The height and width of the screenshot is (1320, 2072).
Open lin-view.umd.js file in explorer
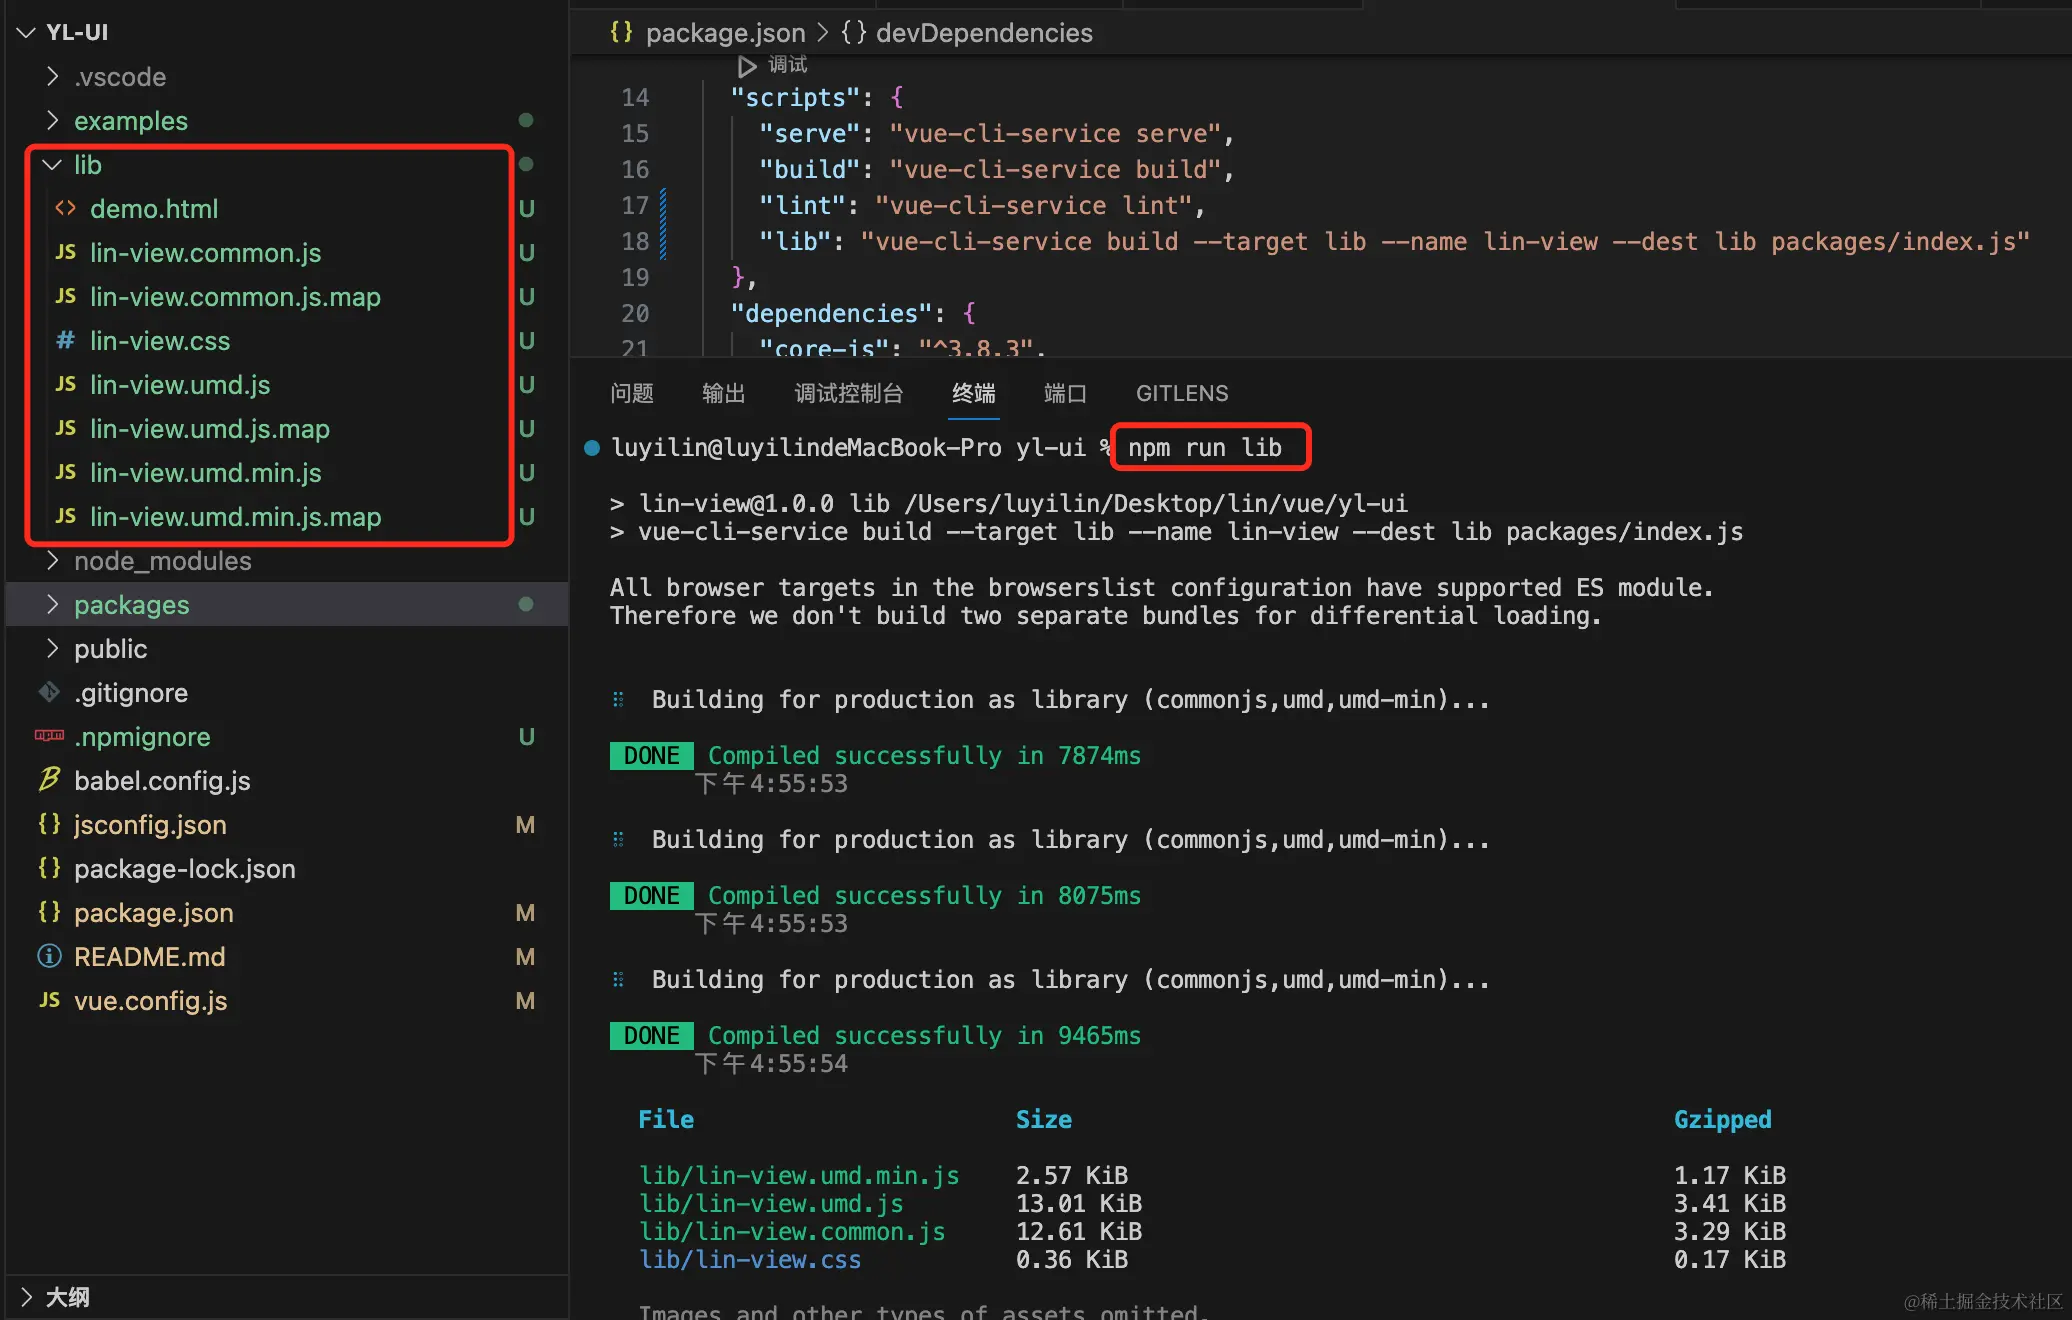point(180,384)
